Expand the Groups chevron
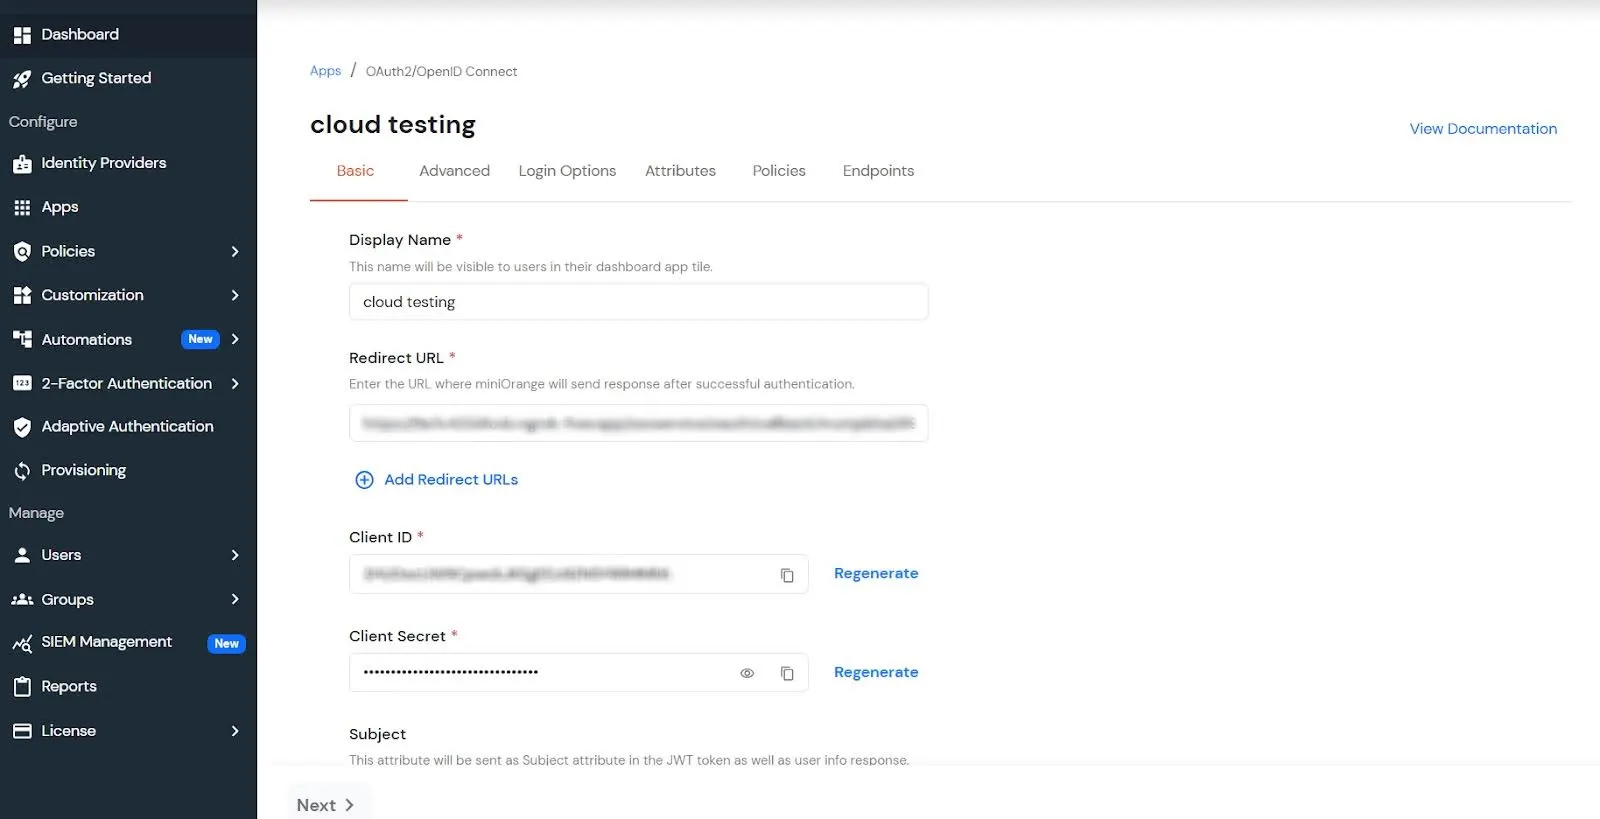The image size is (1600, 819). [x=235, y=600]
